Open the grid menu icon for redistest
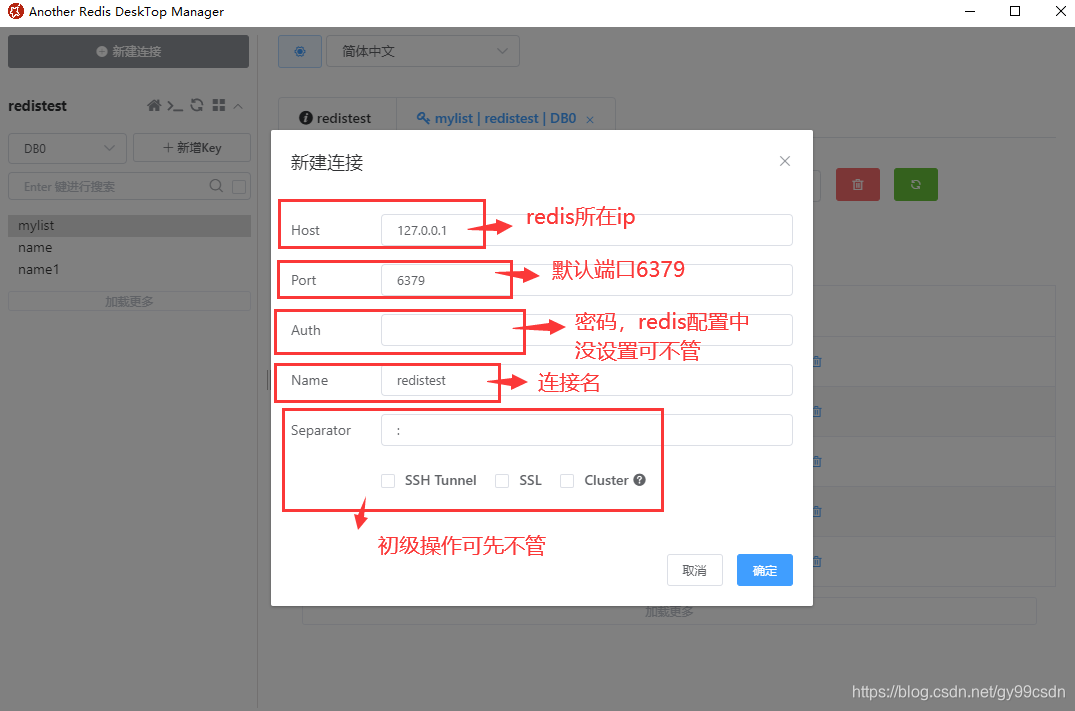 (x=219, y=105)
